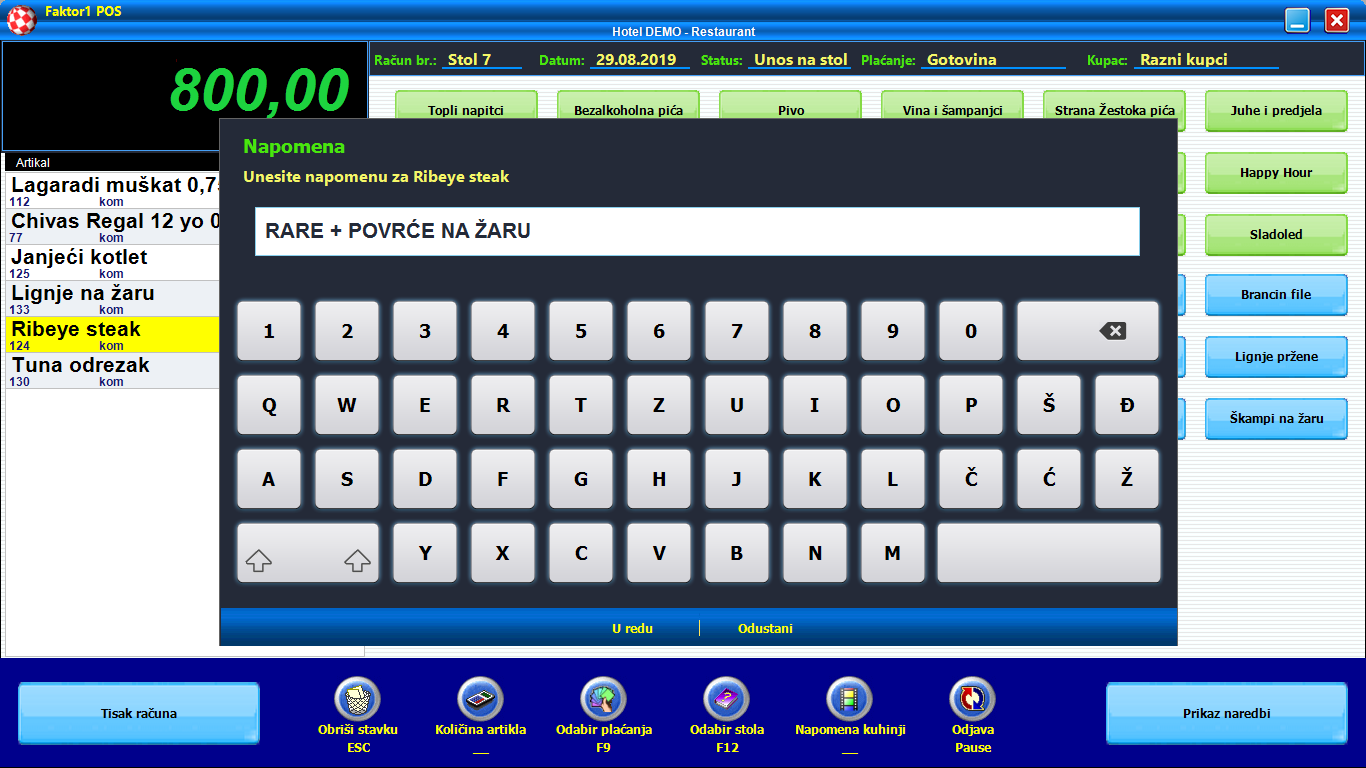Type the Ž key

point(1127,479)
